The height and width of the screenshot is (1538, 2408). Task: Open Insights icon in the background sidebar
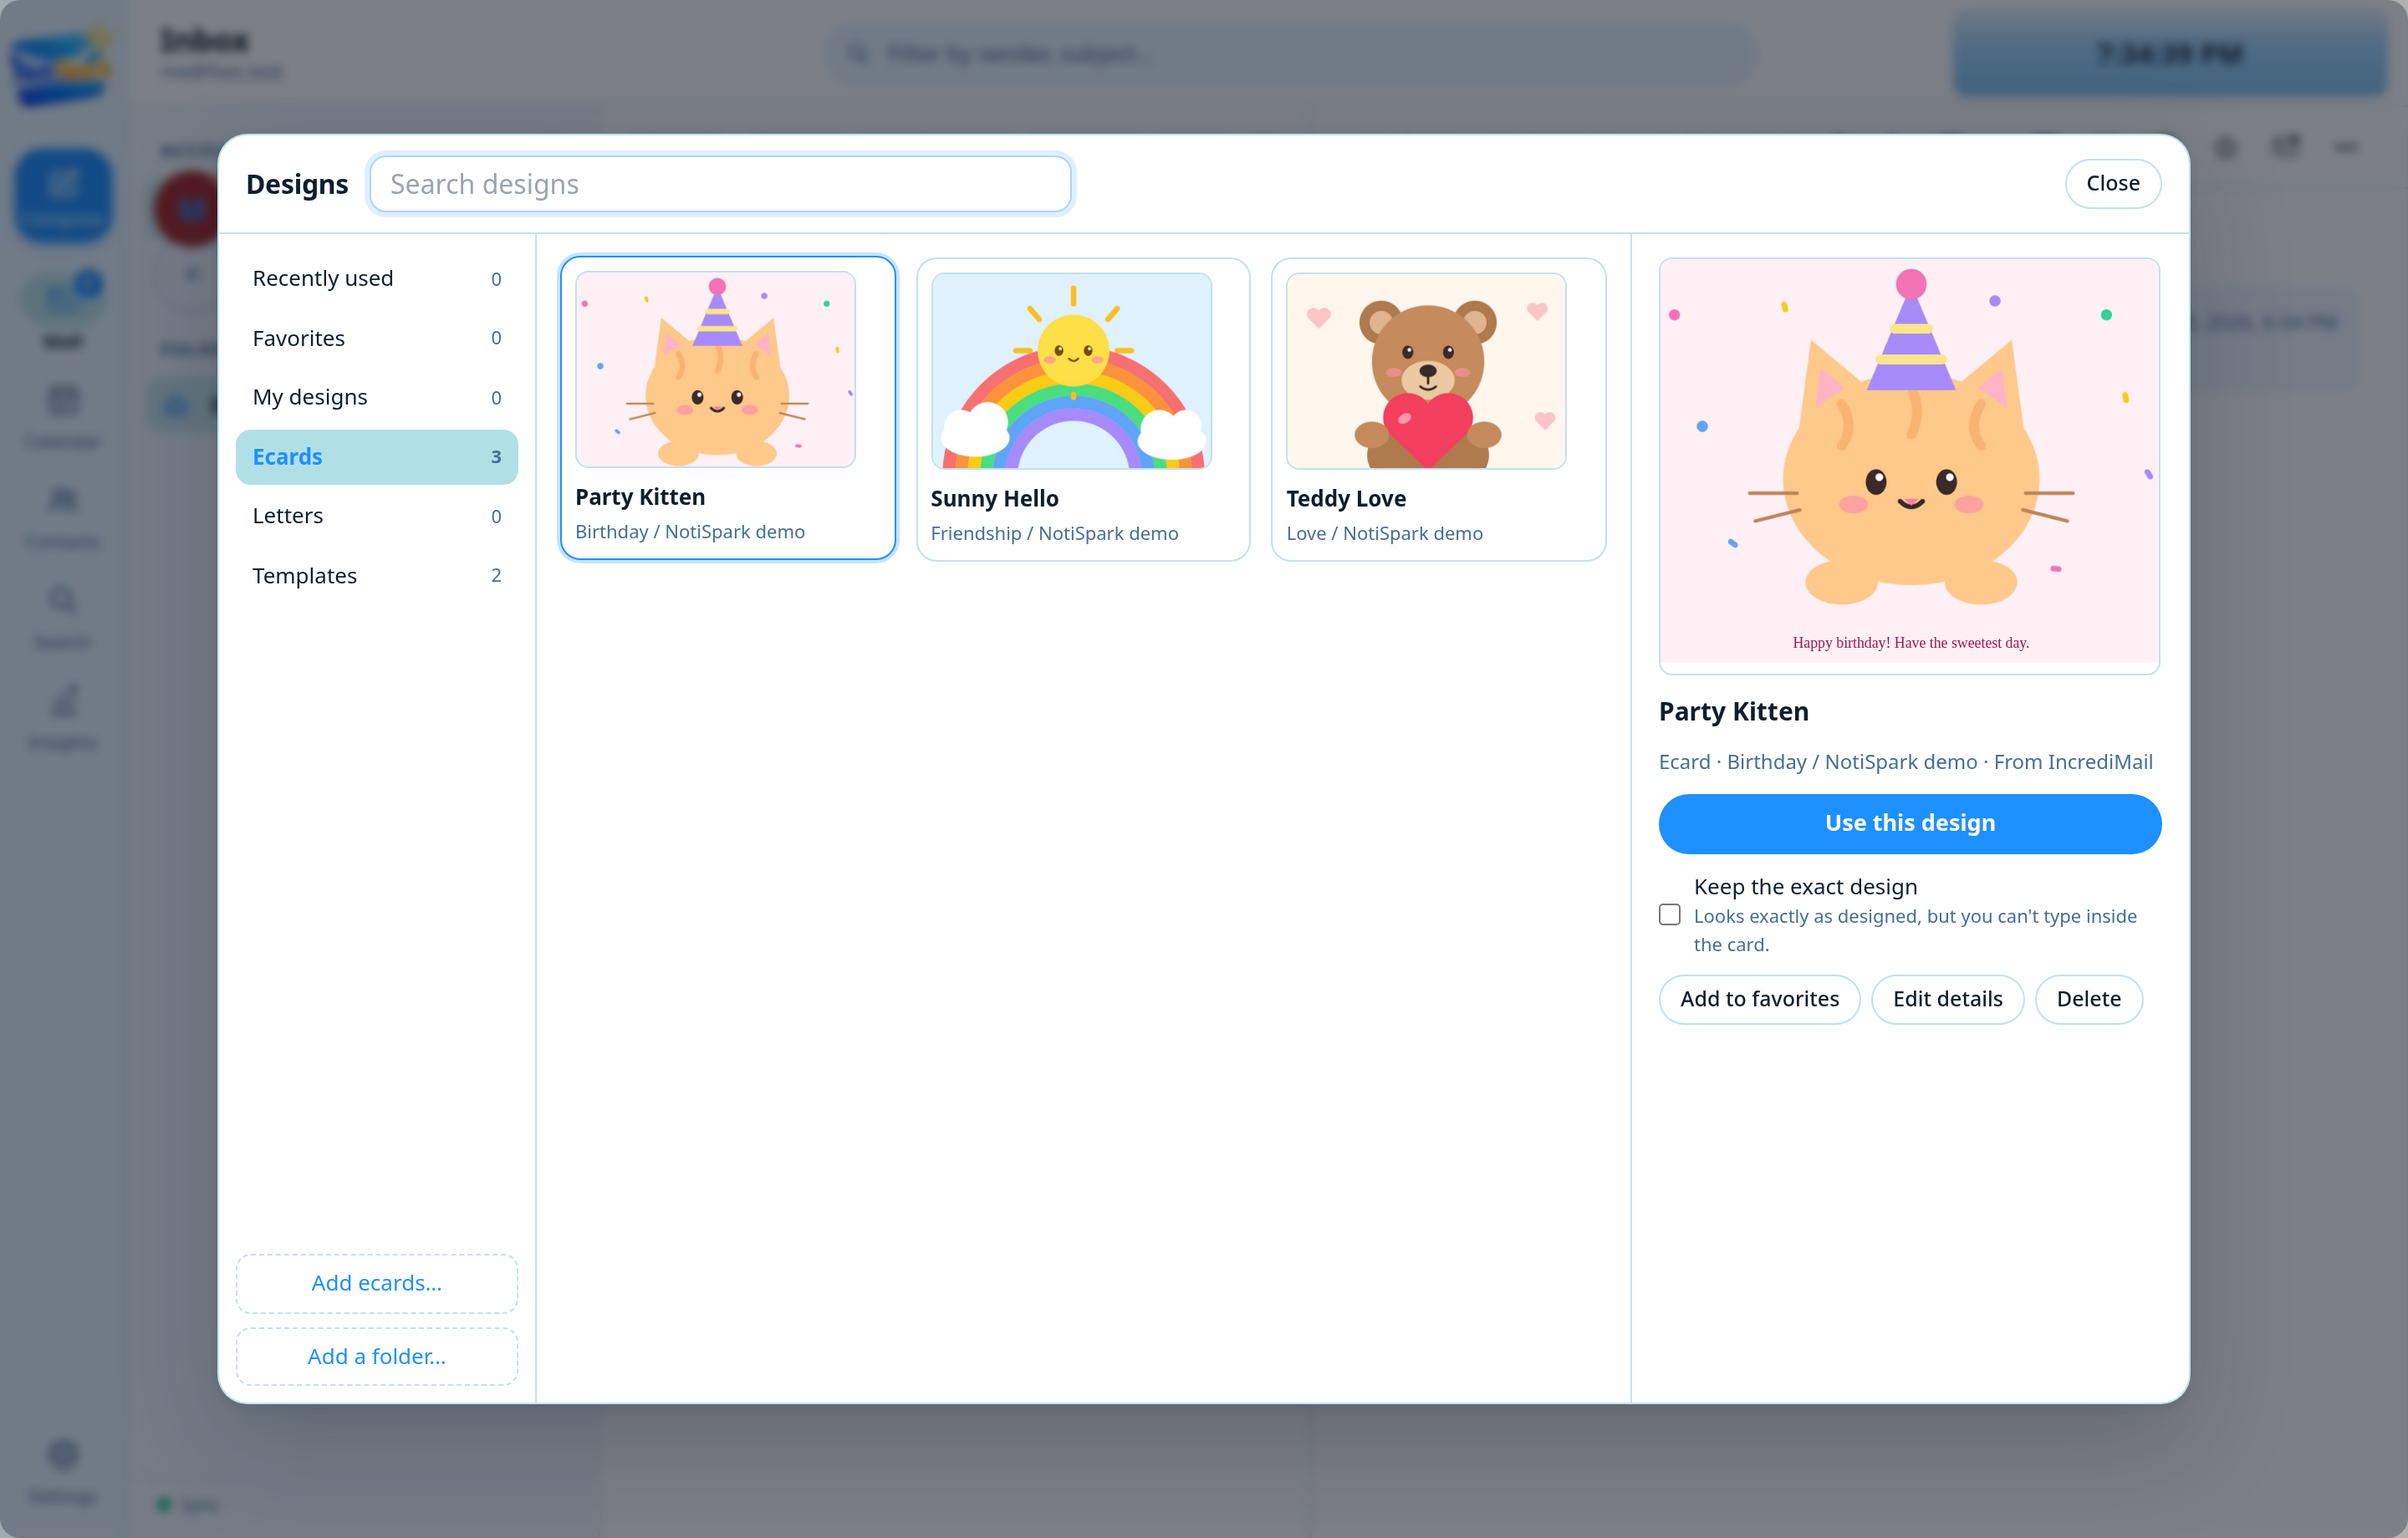pos(63,718)
